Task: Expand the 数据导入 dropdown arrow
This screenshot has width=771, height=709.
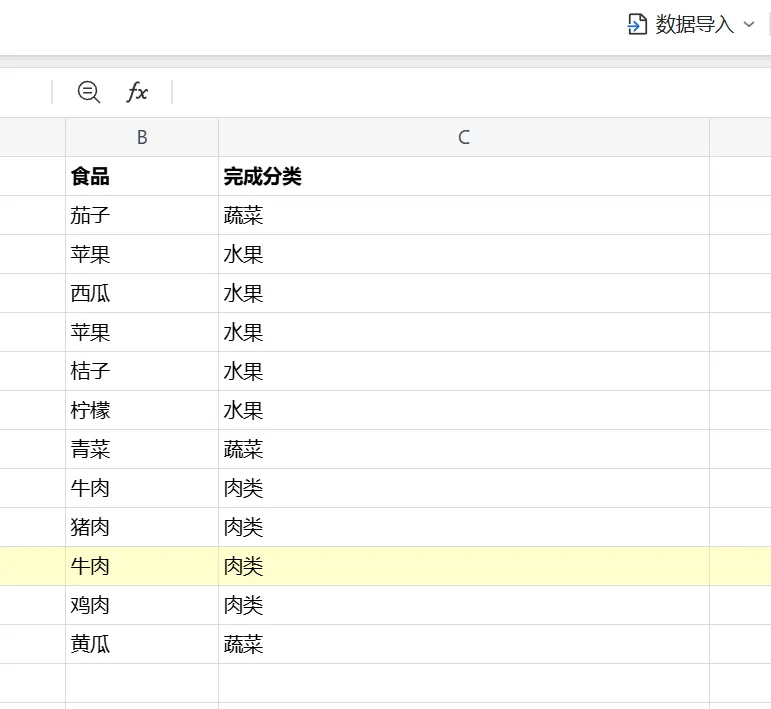Action: tap(748, 24)
